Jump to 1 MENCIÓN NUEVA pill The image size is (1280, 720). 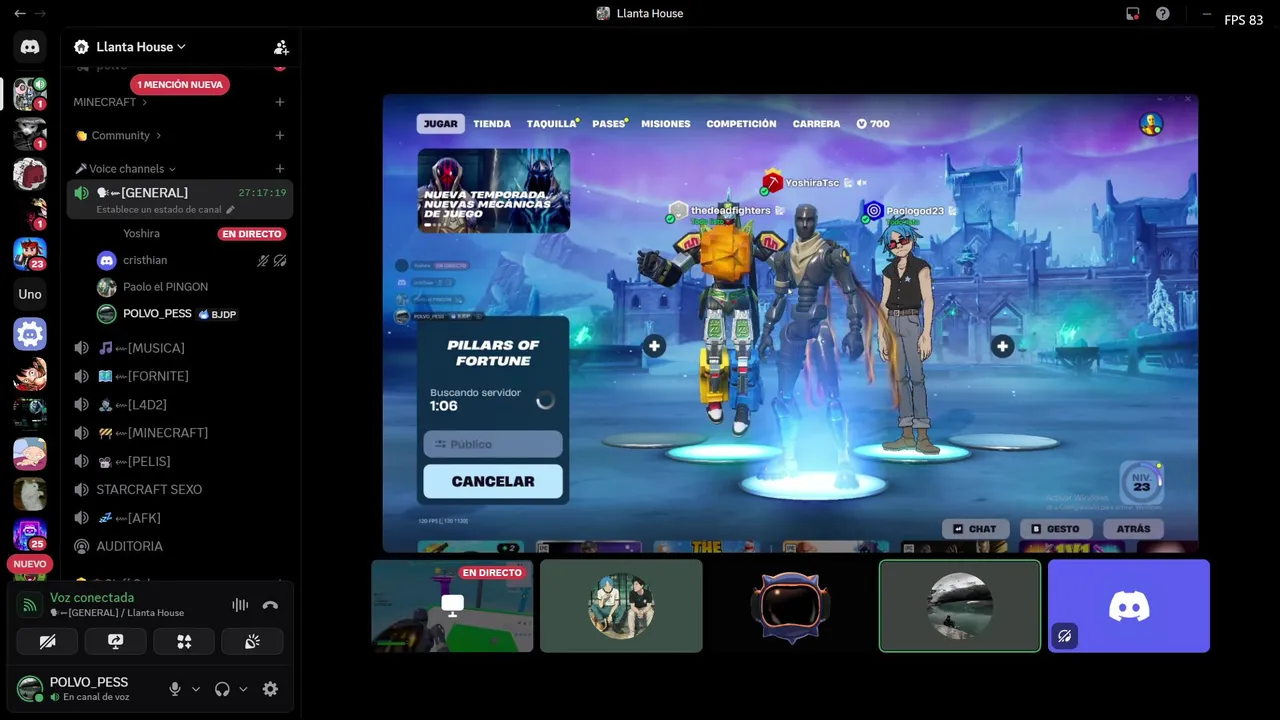180,85
